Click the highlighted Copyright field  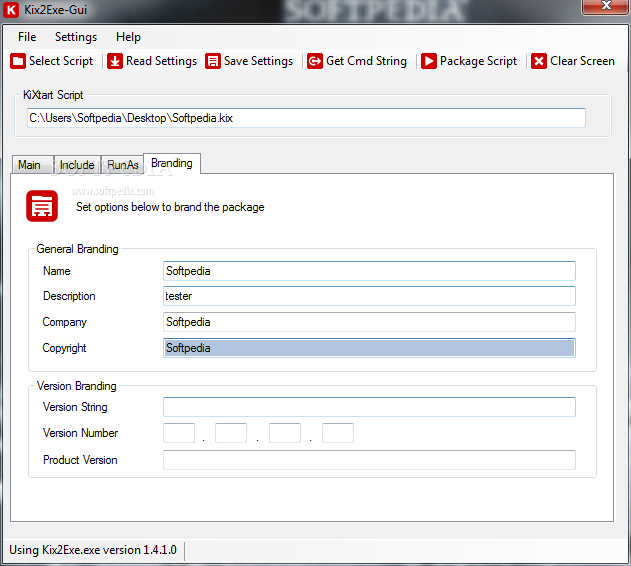click(x=369, y=348)
